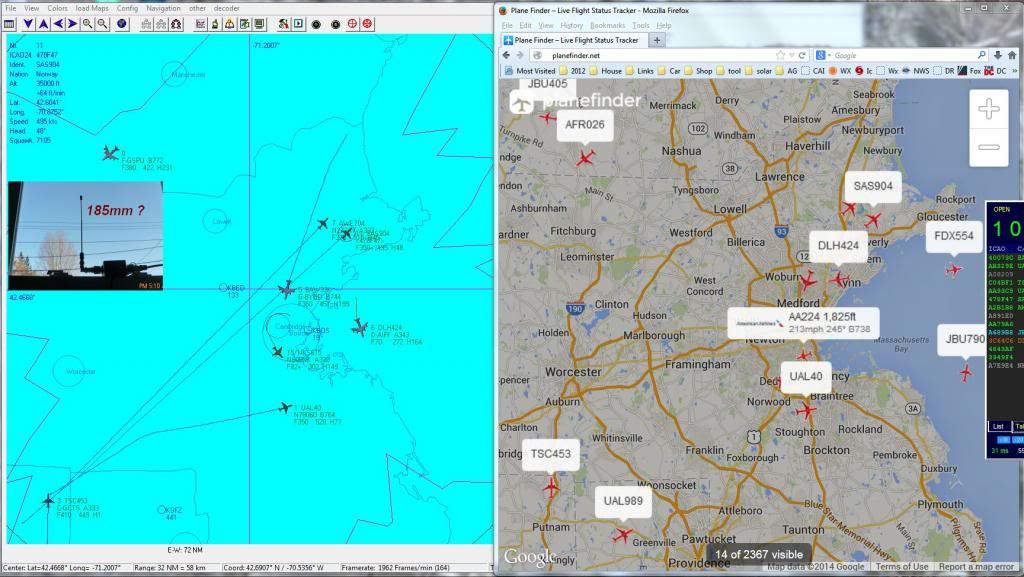Click the KBED airport marker on radar map
The width and height of the screenshot is (1024, 577).
223,287
